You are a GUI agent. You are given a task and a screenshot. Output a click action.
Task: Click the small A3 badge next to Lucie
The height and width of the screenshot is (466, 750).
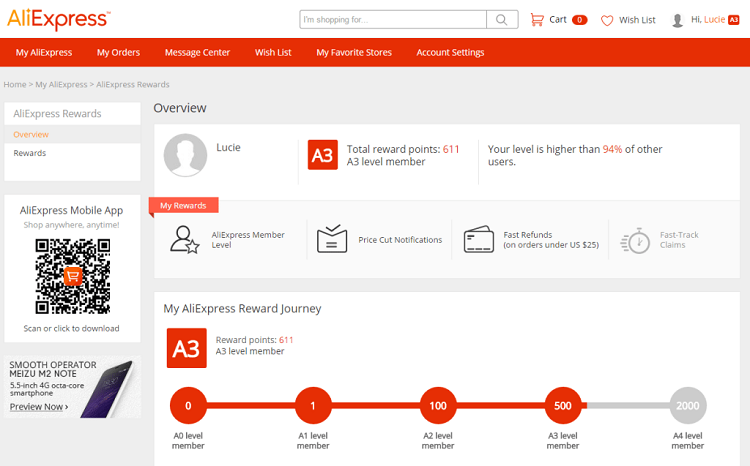point(734,20)
